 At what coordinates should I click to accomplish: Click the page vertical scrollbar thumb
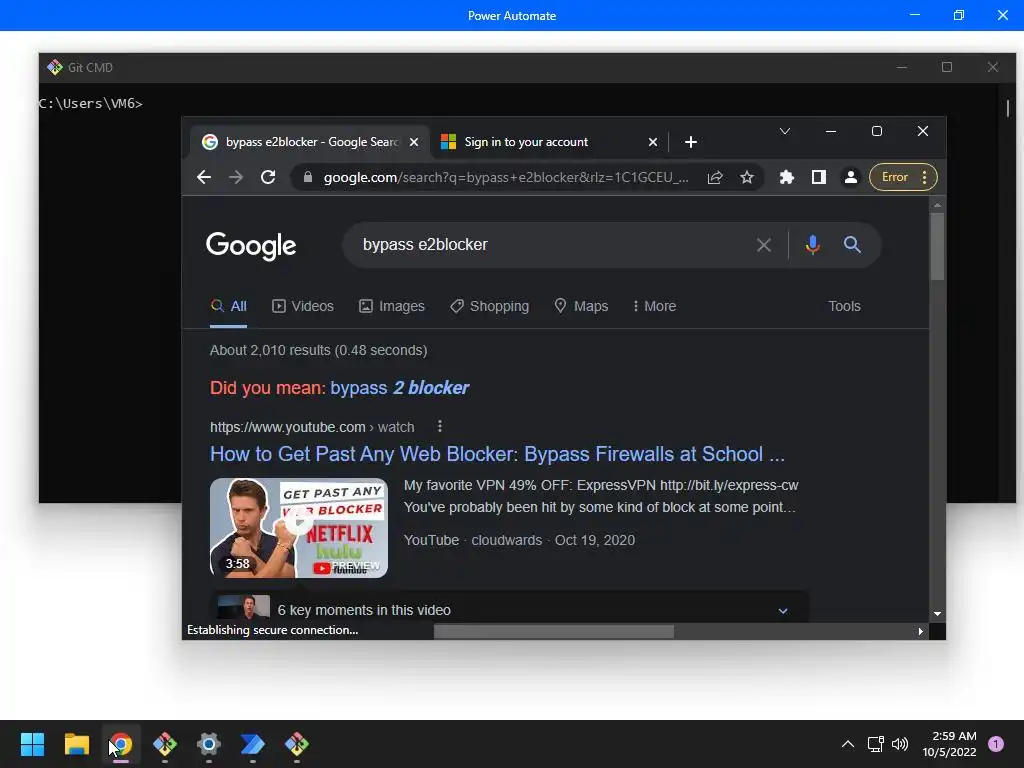tap(937, 246)
